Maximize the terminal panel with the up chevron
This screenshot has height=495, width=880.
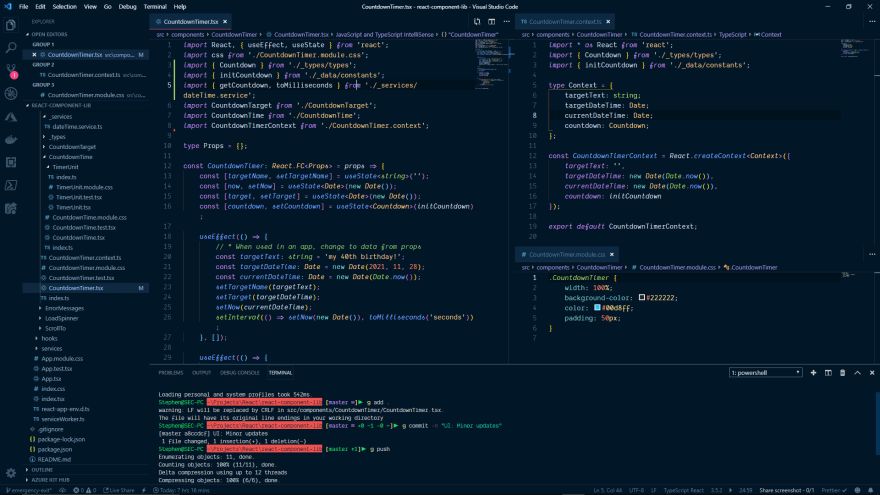857,373
